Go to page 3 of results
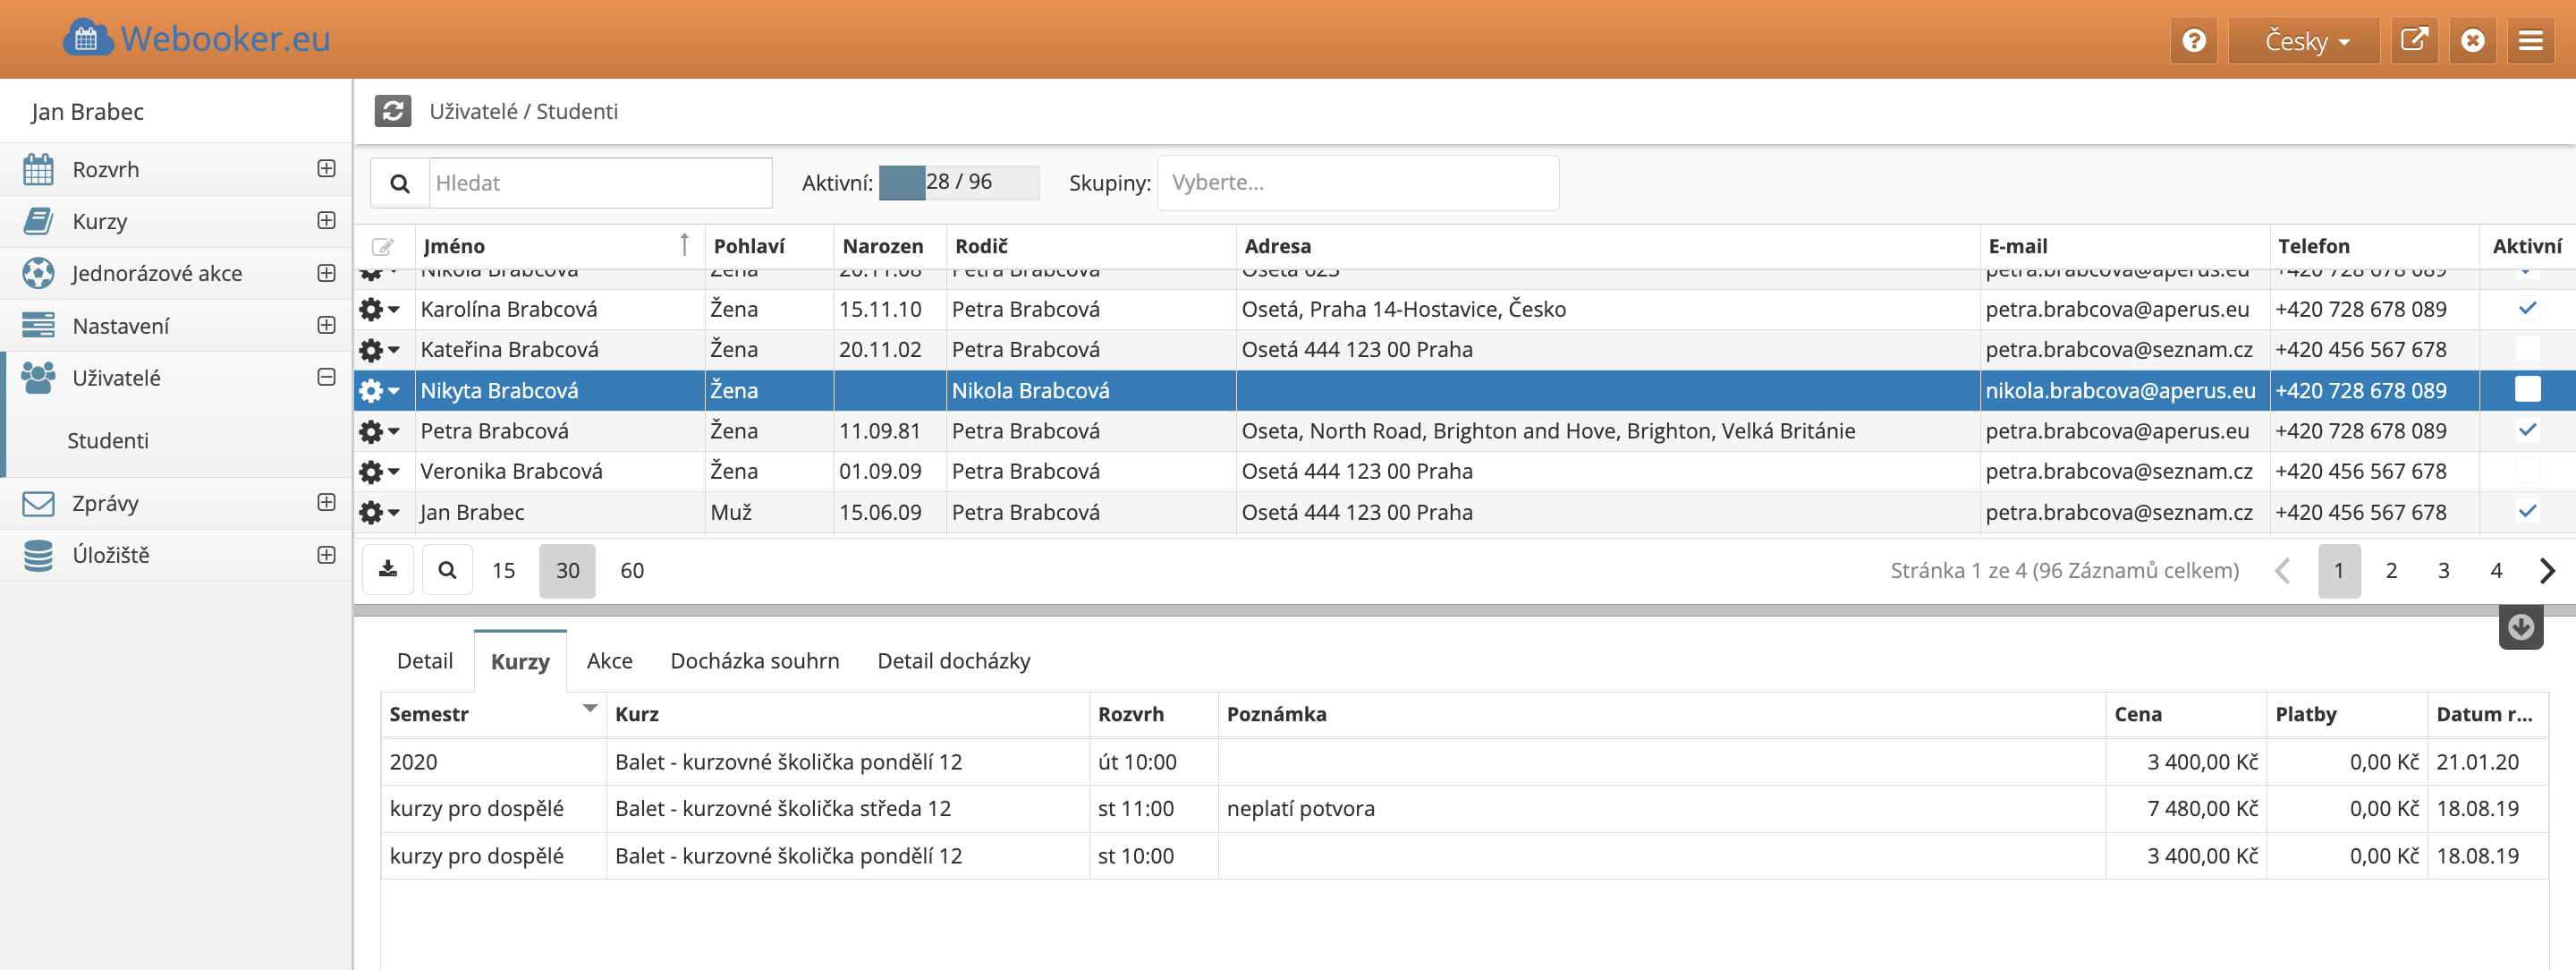The width and height of the screenshot is (2576, 970). tap(2443, 571)
